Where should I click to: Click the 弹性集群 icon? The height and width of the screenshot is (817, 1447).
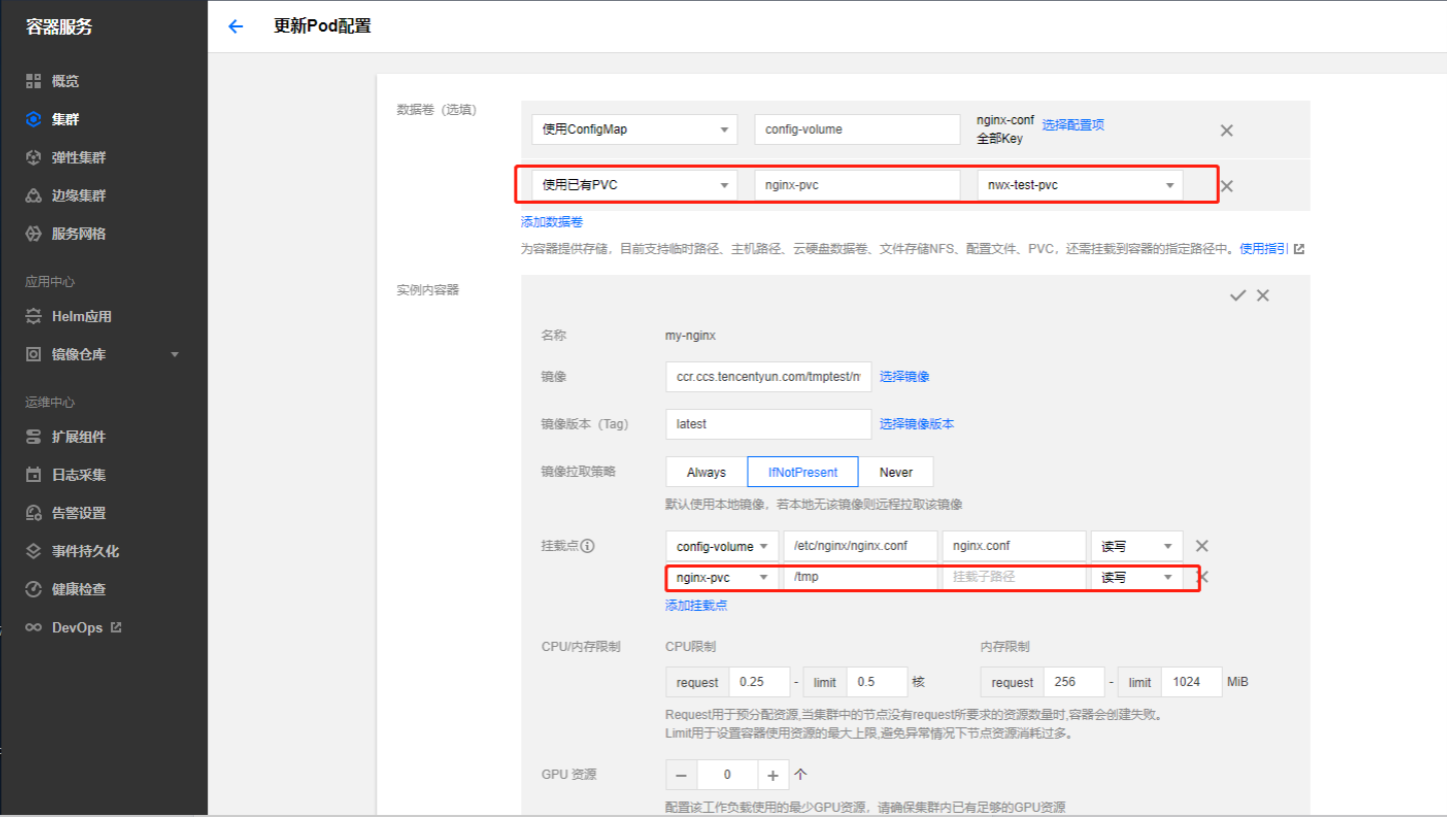tap(33, 157)
